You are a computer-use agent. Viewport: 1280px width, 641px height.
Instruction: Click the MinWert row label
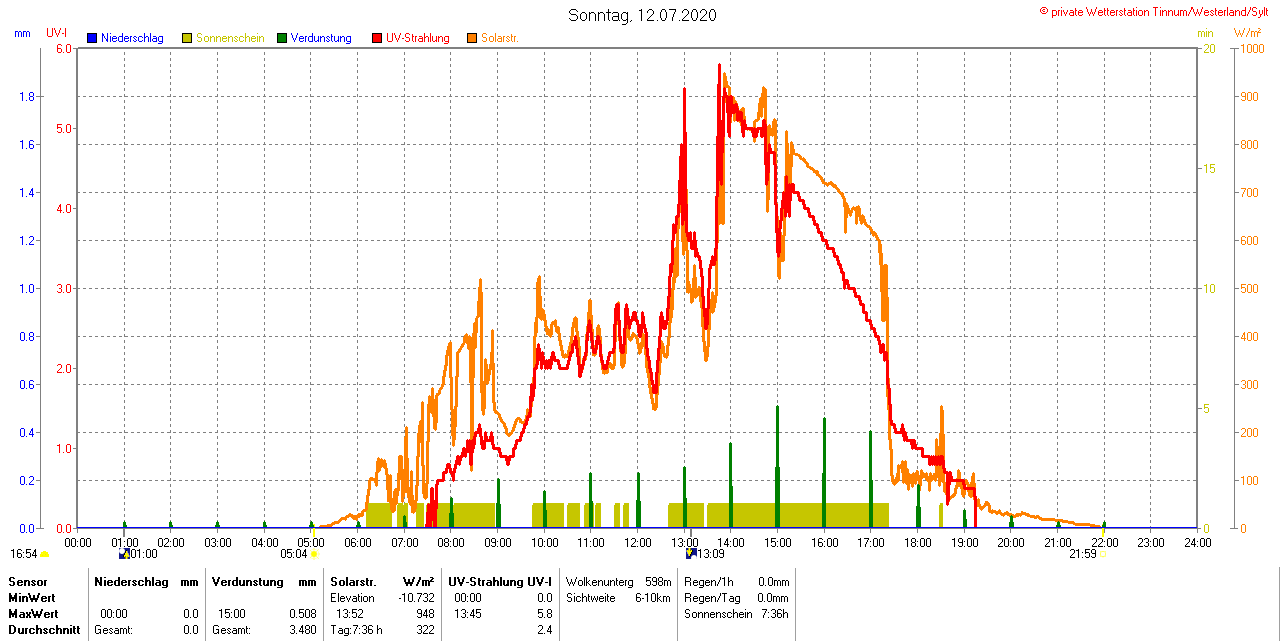[x=34, y=597]
